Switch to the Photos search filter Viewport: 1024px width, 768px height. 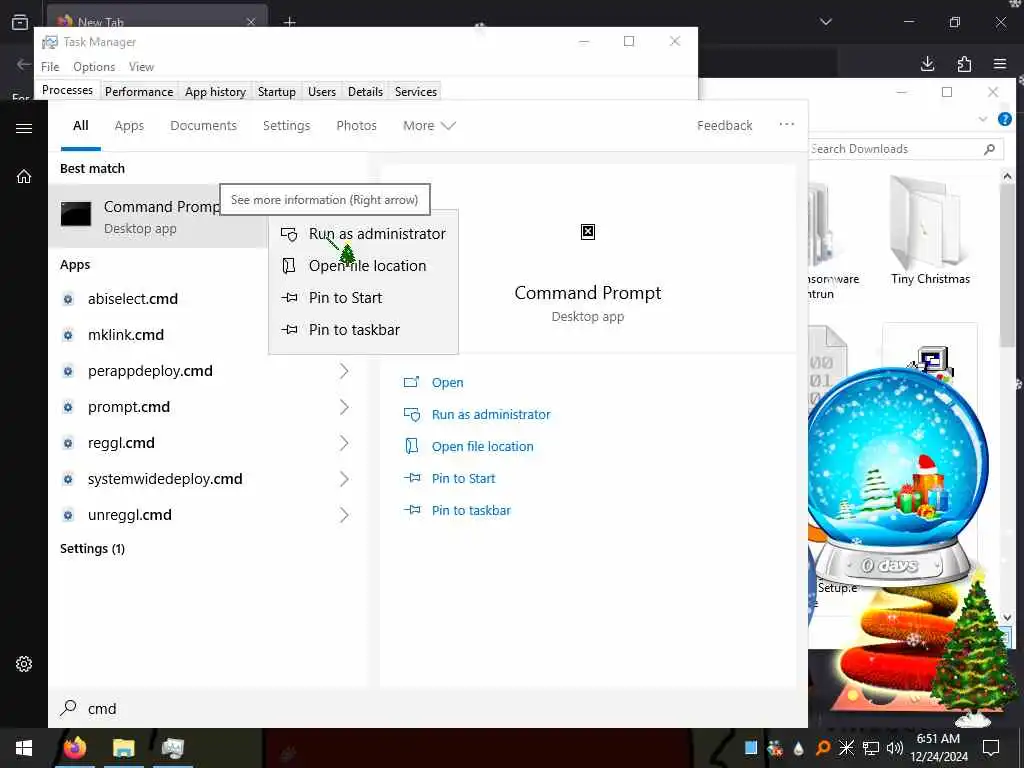click(x=357, y=125)
